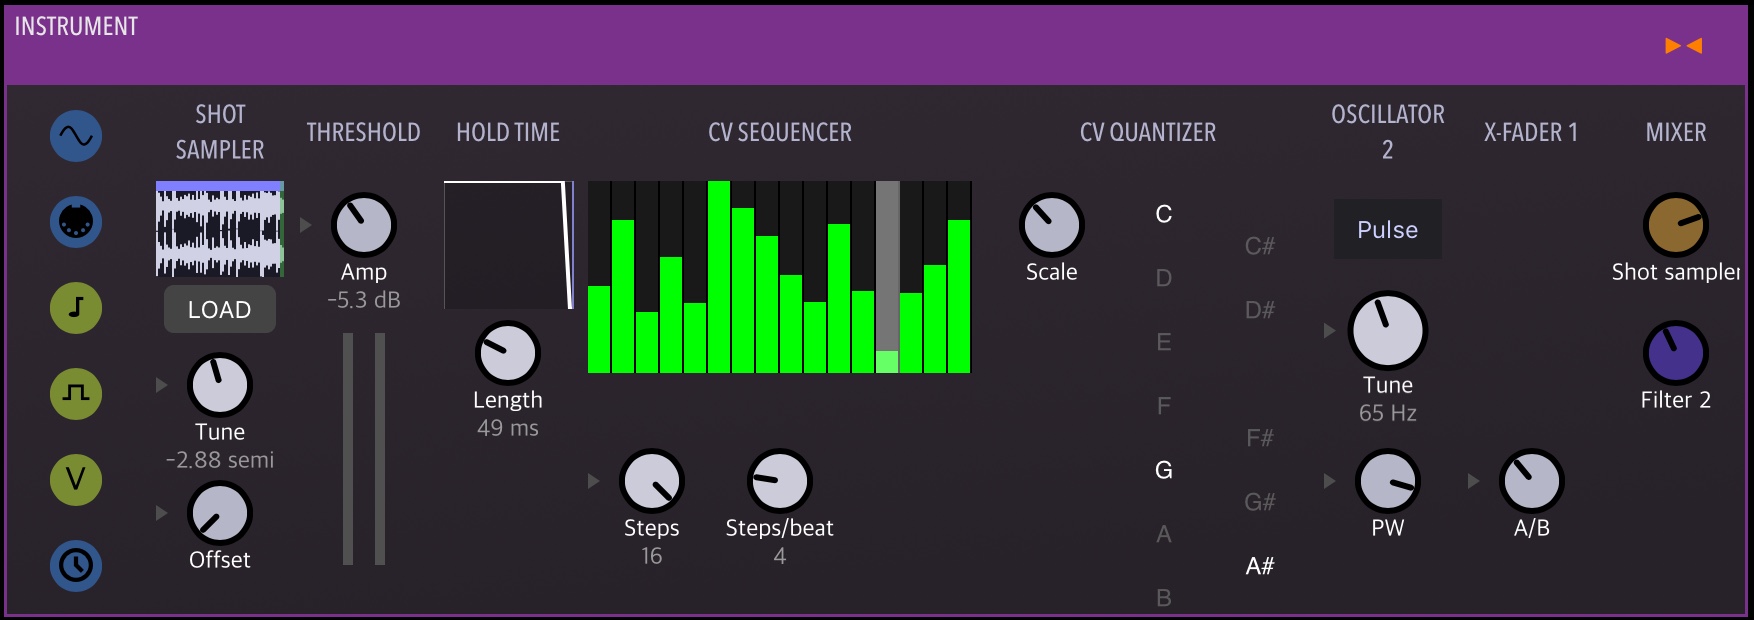Viewport: 1754px width, 620px height.
Task: Click the LOAD sample button
Action: [220, 310]
